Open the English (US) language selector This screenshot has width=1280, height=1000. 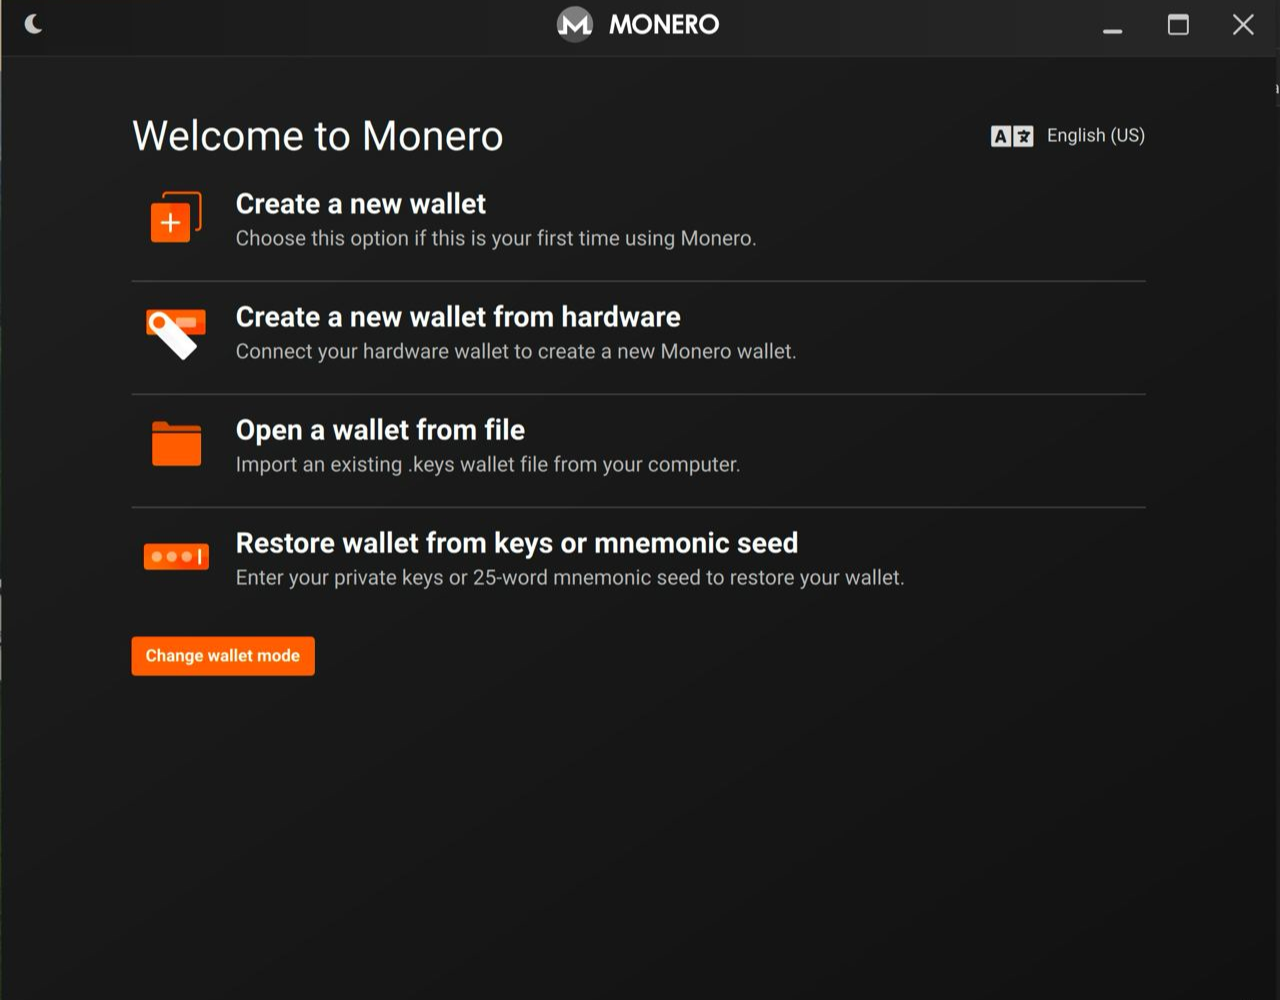pyautogui.click(x=1095, y=136)
